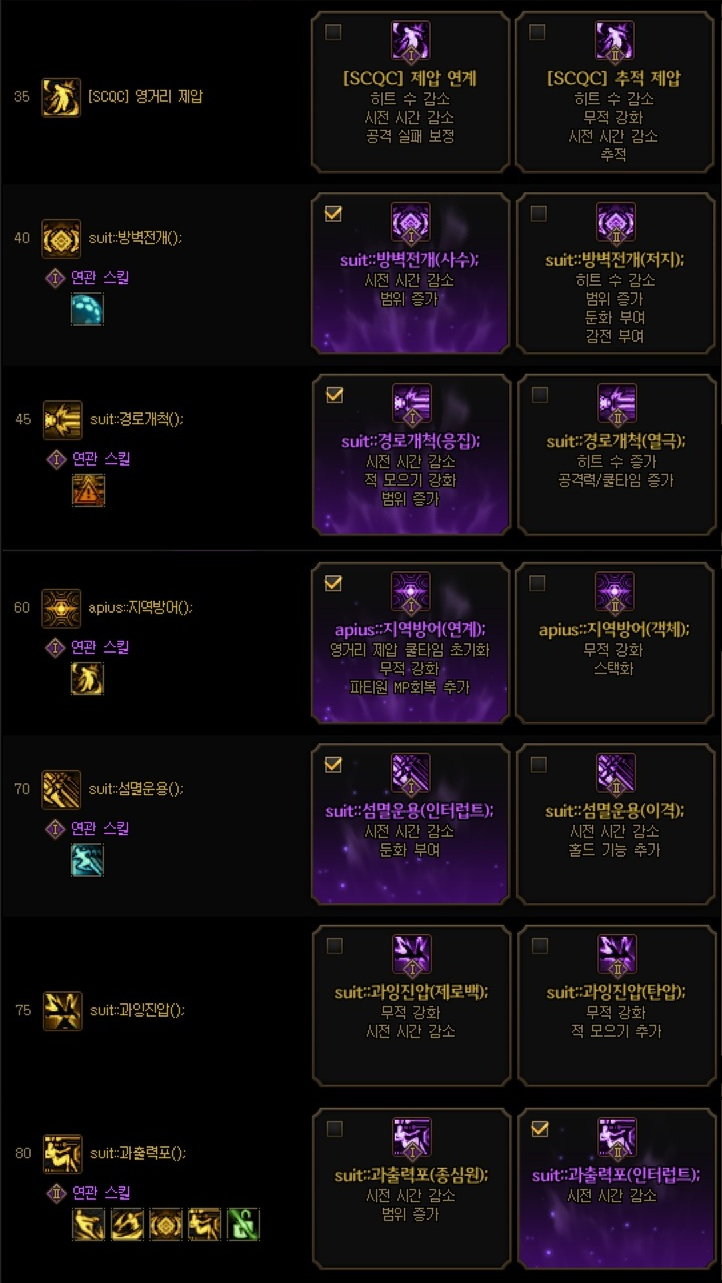Click the [SCQC] 영거리 제압 skill icon
The image size is (722, 1283).
(61, 97)
